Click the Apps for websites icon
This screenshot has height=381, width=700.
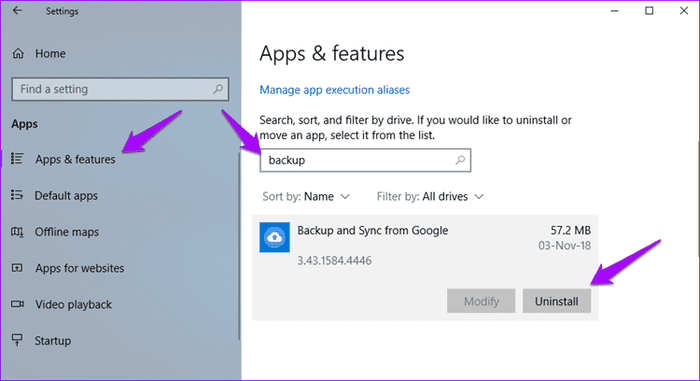[x=17, y=268]
